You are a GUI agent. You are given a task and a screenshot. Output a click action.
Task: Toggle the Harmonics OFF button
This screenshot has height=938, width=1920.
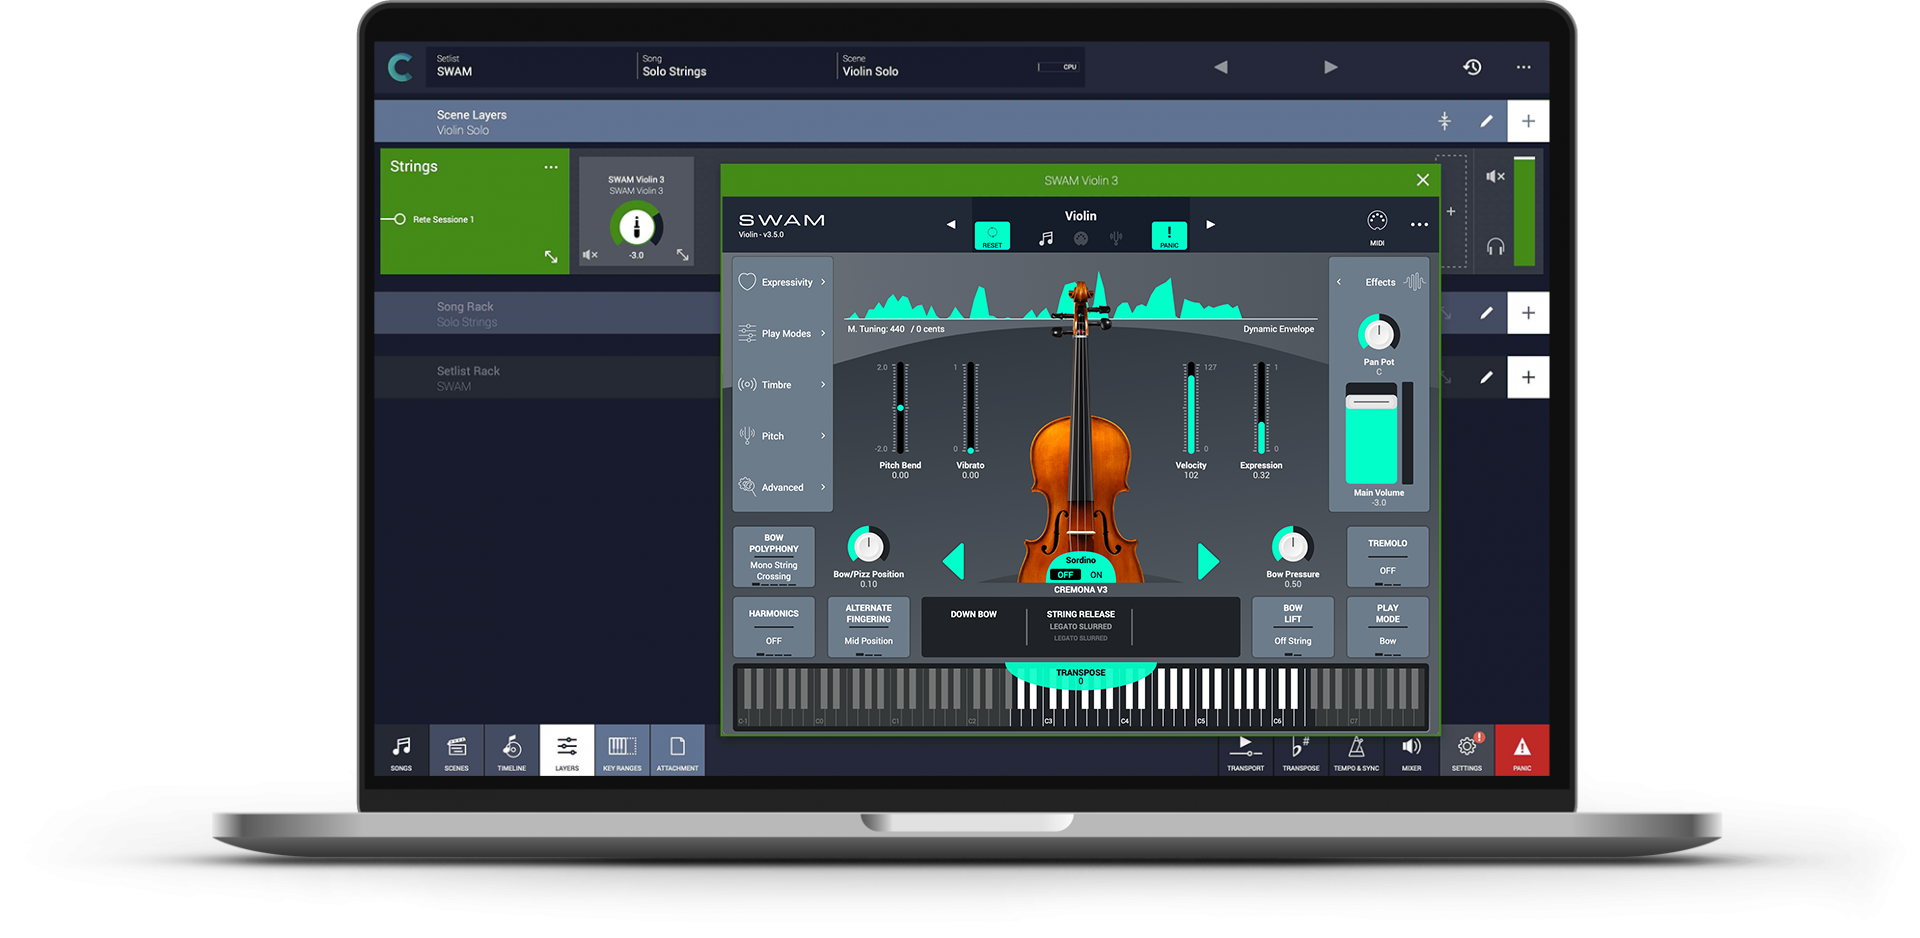(x=773, y=627)
